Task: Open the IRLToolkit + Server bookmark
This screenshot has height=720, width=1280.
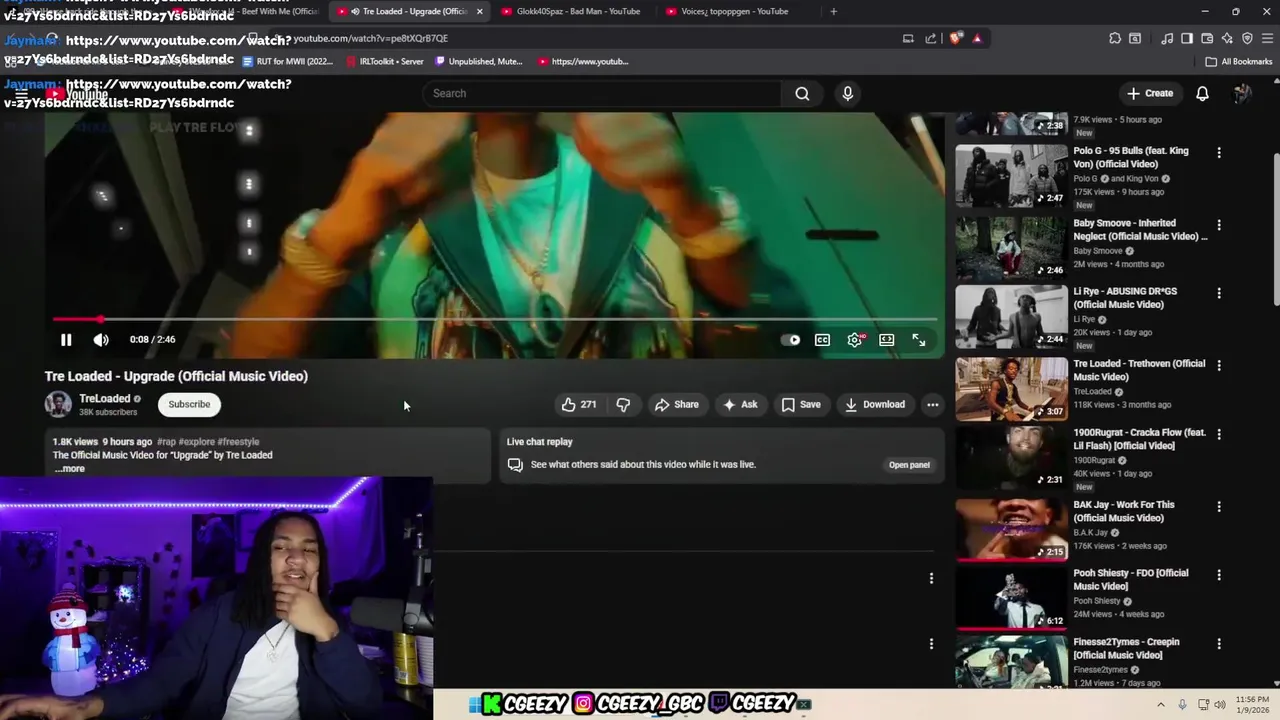Action: click(x=385, y=61)
